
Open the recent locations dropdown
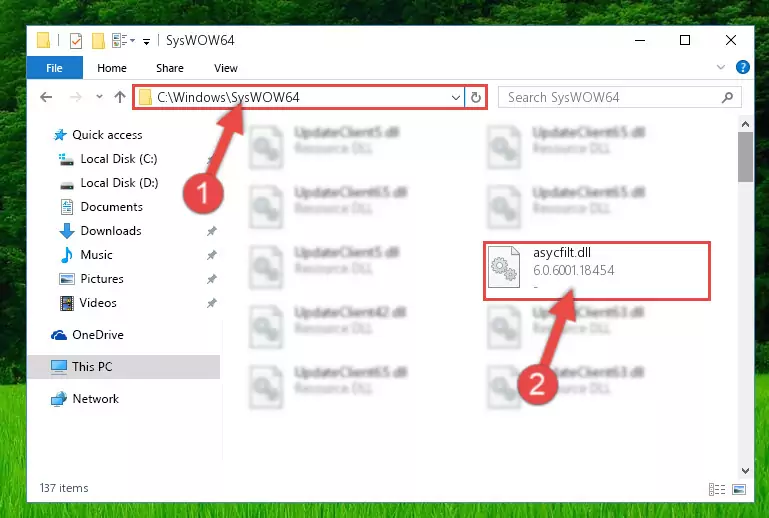pyautogui.click(x=99, y=97)
